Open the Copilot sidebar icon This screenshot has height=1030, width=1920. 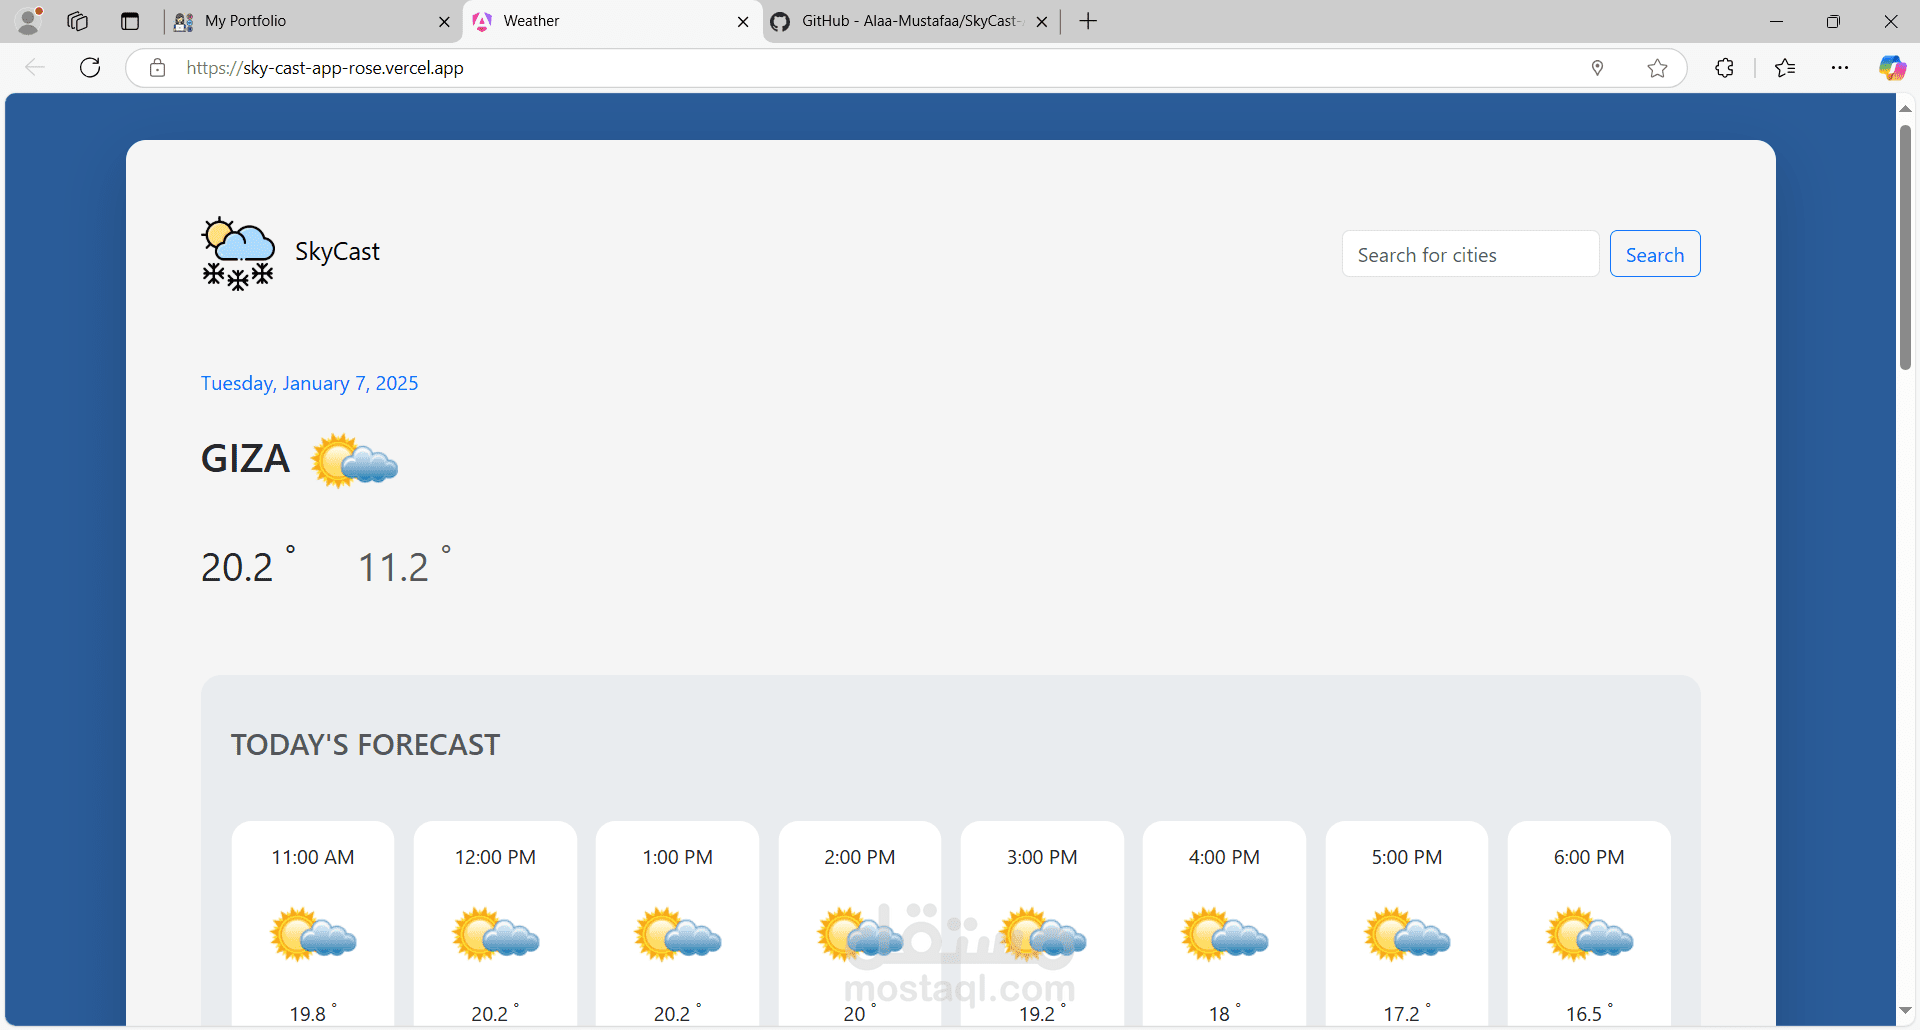1892,68
